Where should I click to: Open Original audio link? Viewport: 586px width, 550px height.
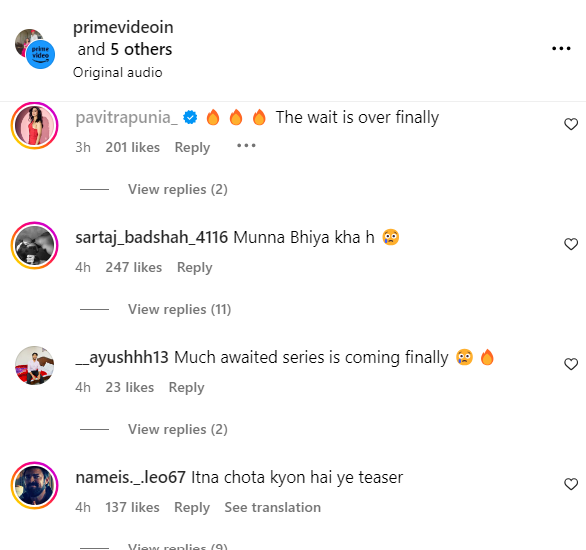coord(117,72)
